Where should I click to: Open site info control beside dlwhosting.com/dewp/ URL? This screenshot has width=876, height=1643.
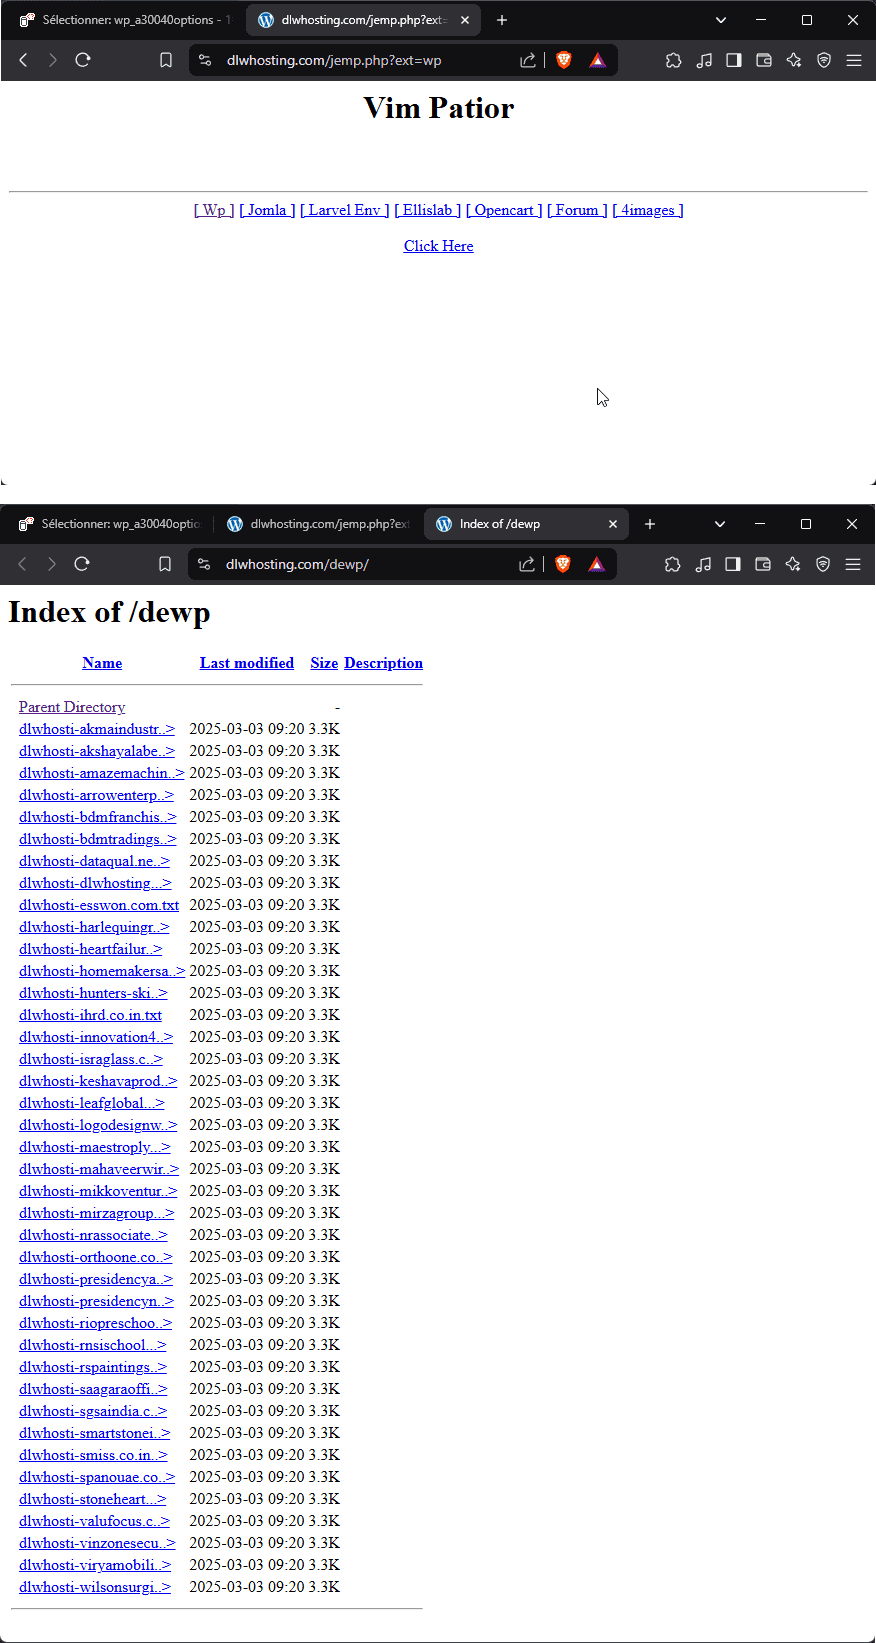coord(204,564)
